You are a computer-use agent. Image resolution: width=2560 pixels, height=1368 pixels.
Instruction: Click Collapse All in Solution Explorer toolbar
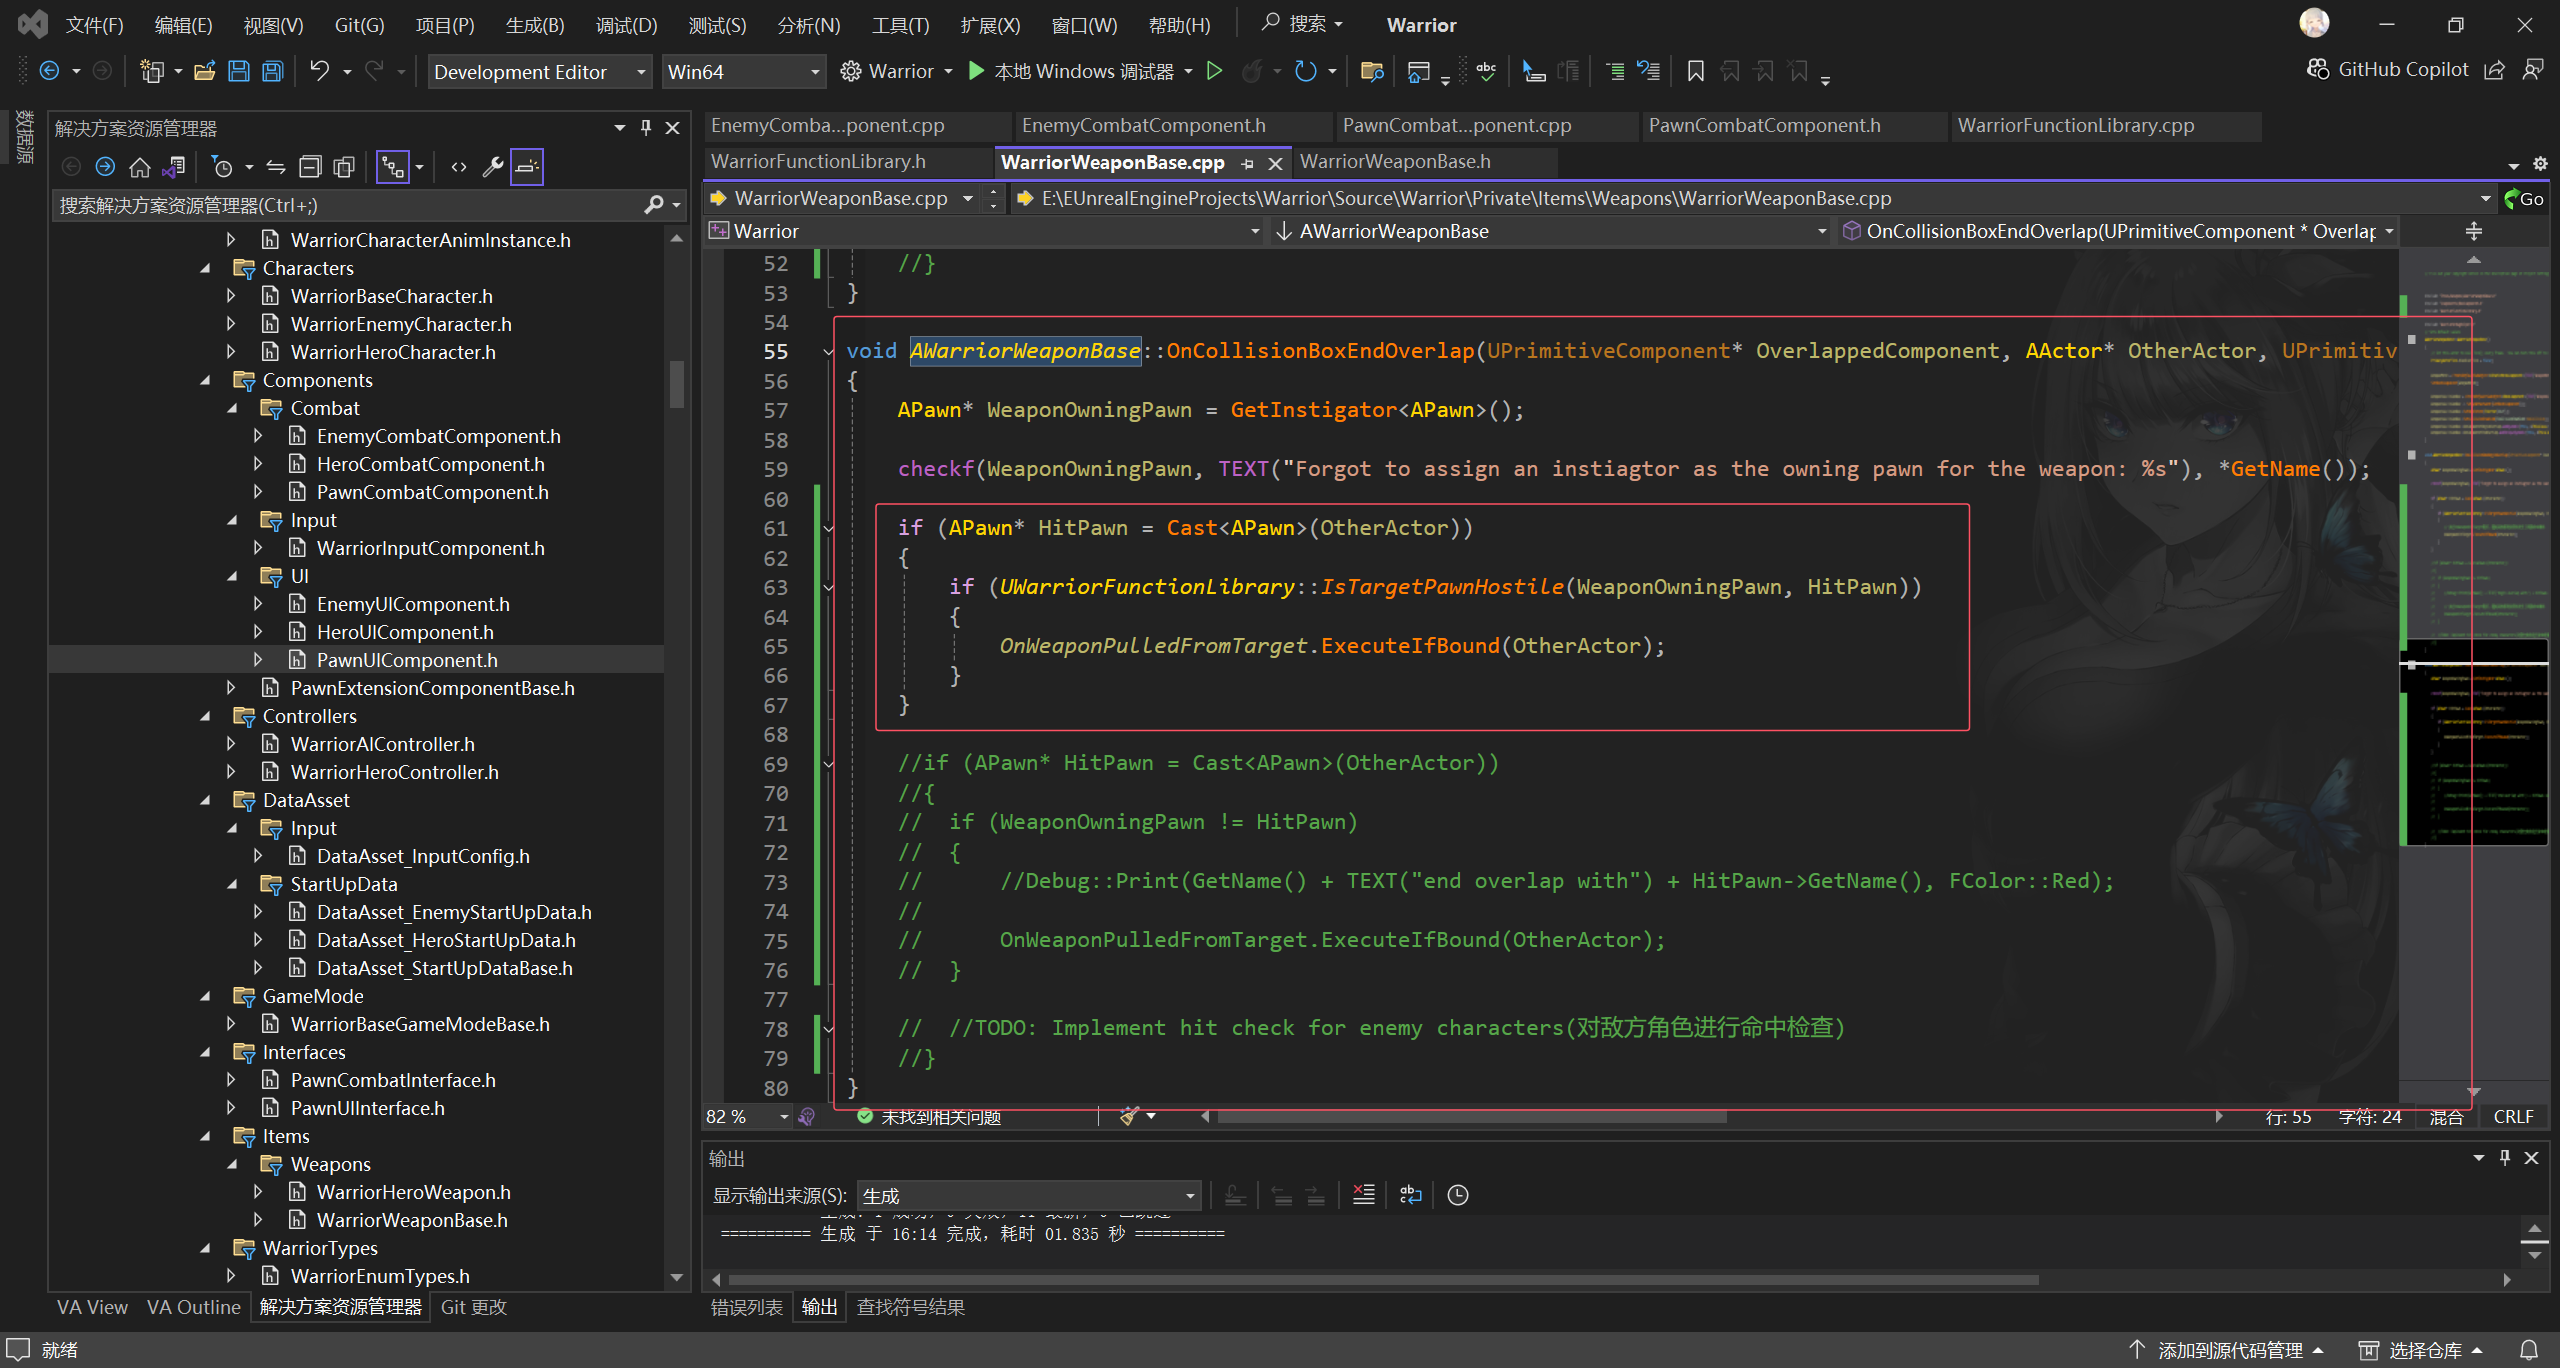pyautogui.click(x=311, y=167)
